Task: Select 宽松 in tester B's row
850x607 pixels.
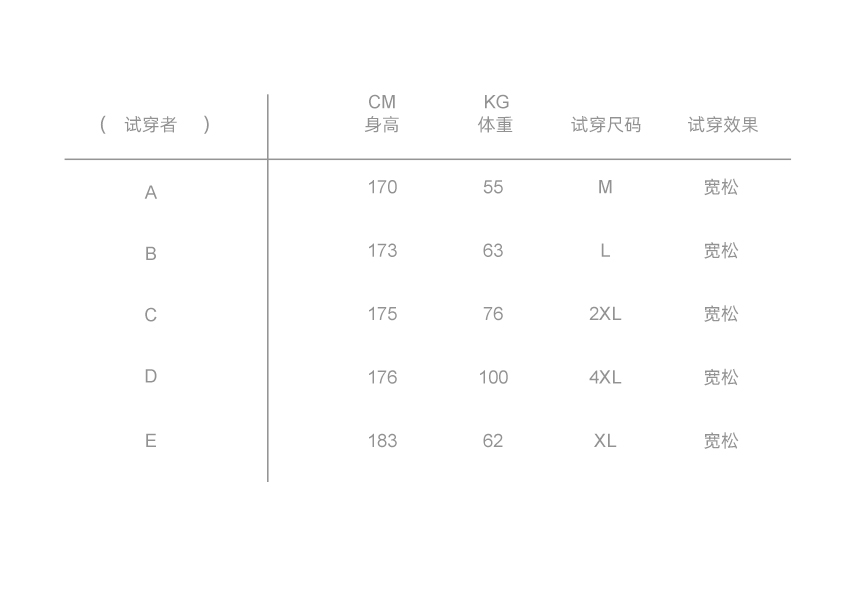Action: coord(720,251)
